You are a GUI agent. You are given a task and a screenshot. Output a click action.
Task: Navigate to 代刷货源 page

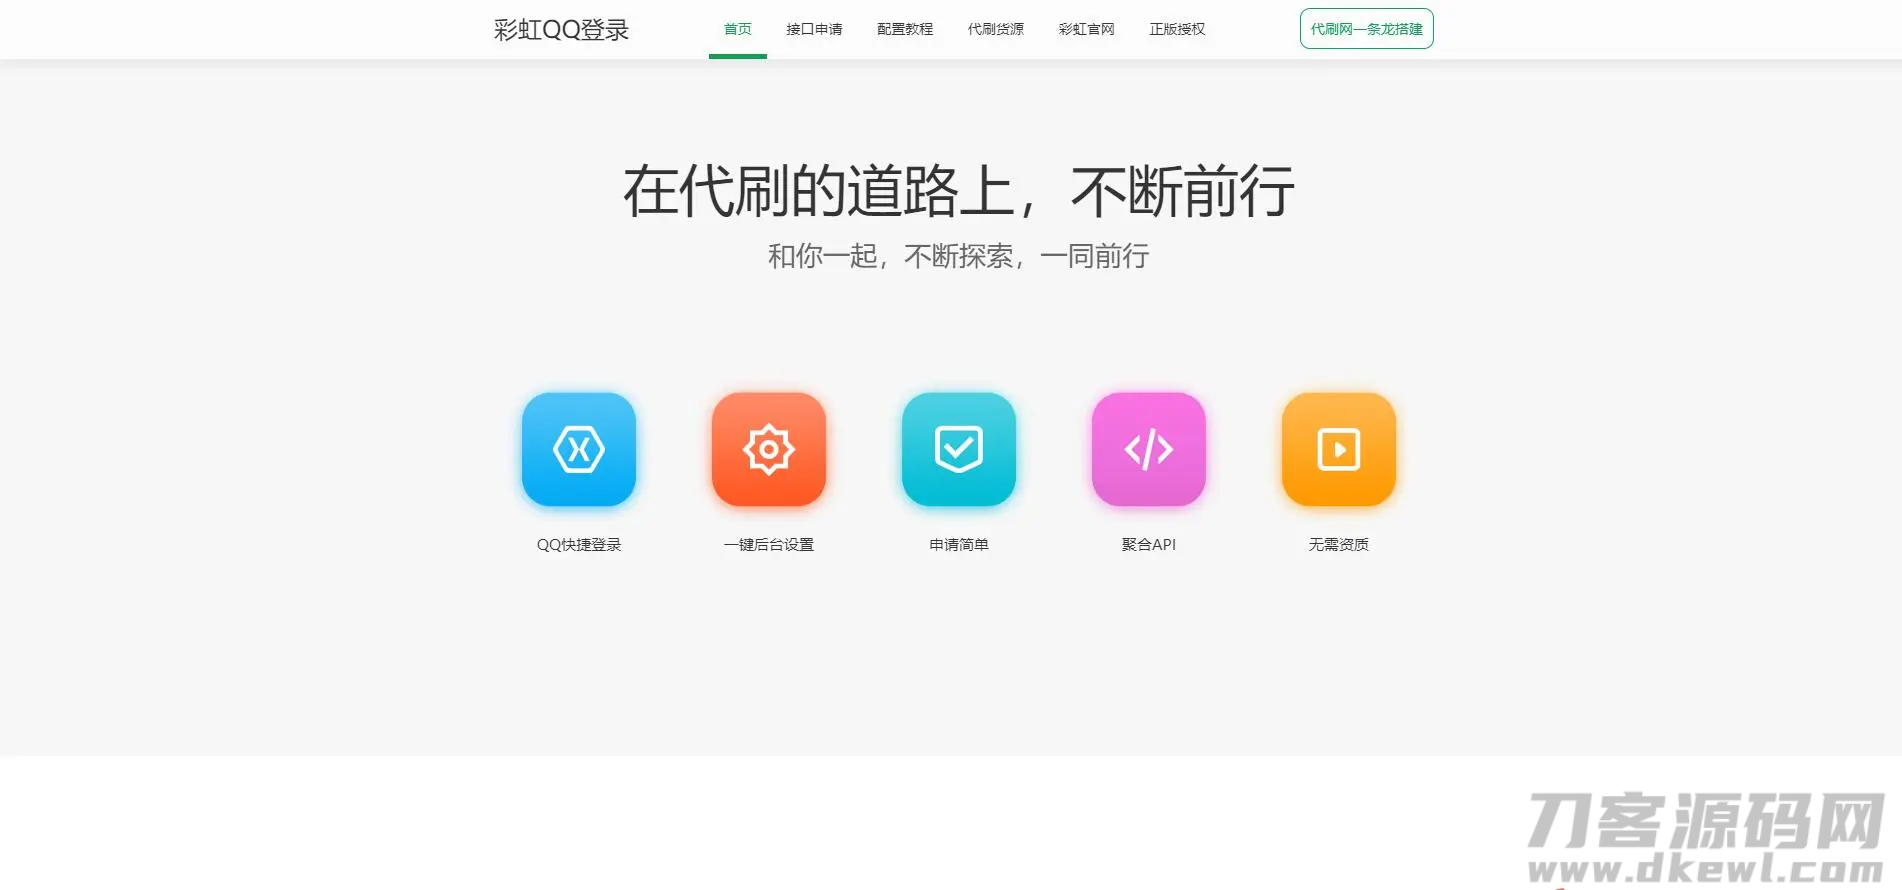click(995, 29)
